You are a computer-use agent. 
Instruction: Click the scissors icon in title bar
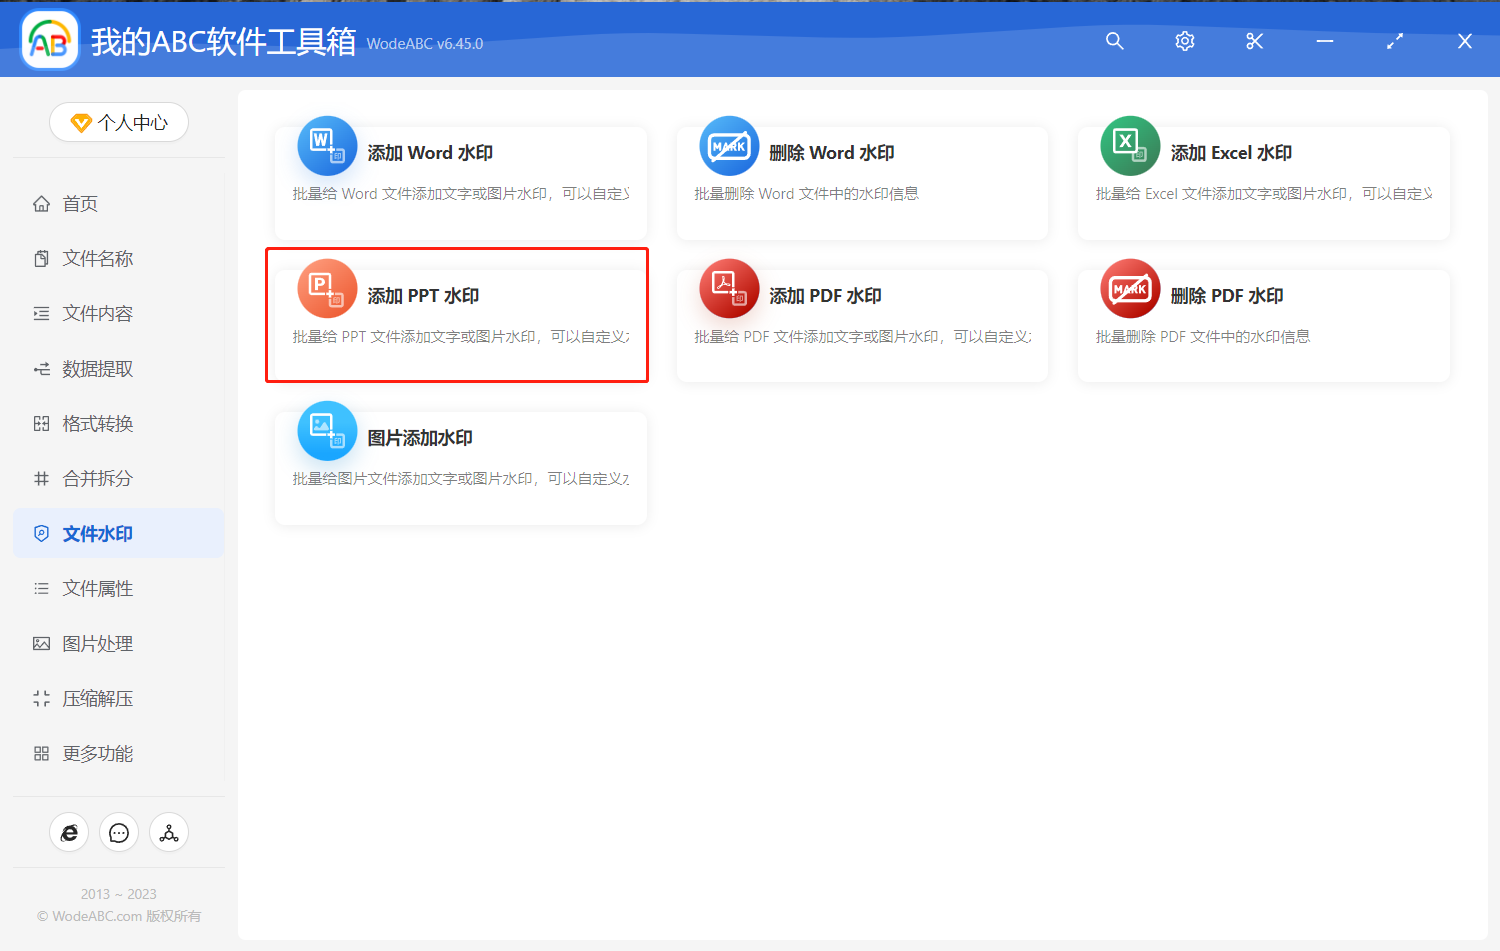coord(1254,41)
